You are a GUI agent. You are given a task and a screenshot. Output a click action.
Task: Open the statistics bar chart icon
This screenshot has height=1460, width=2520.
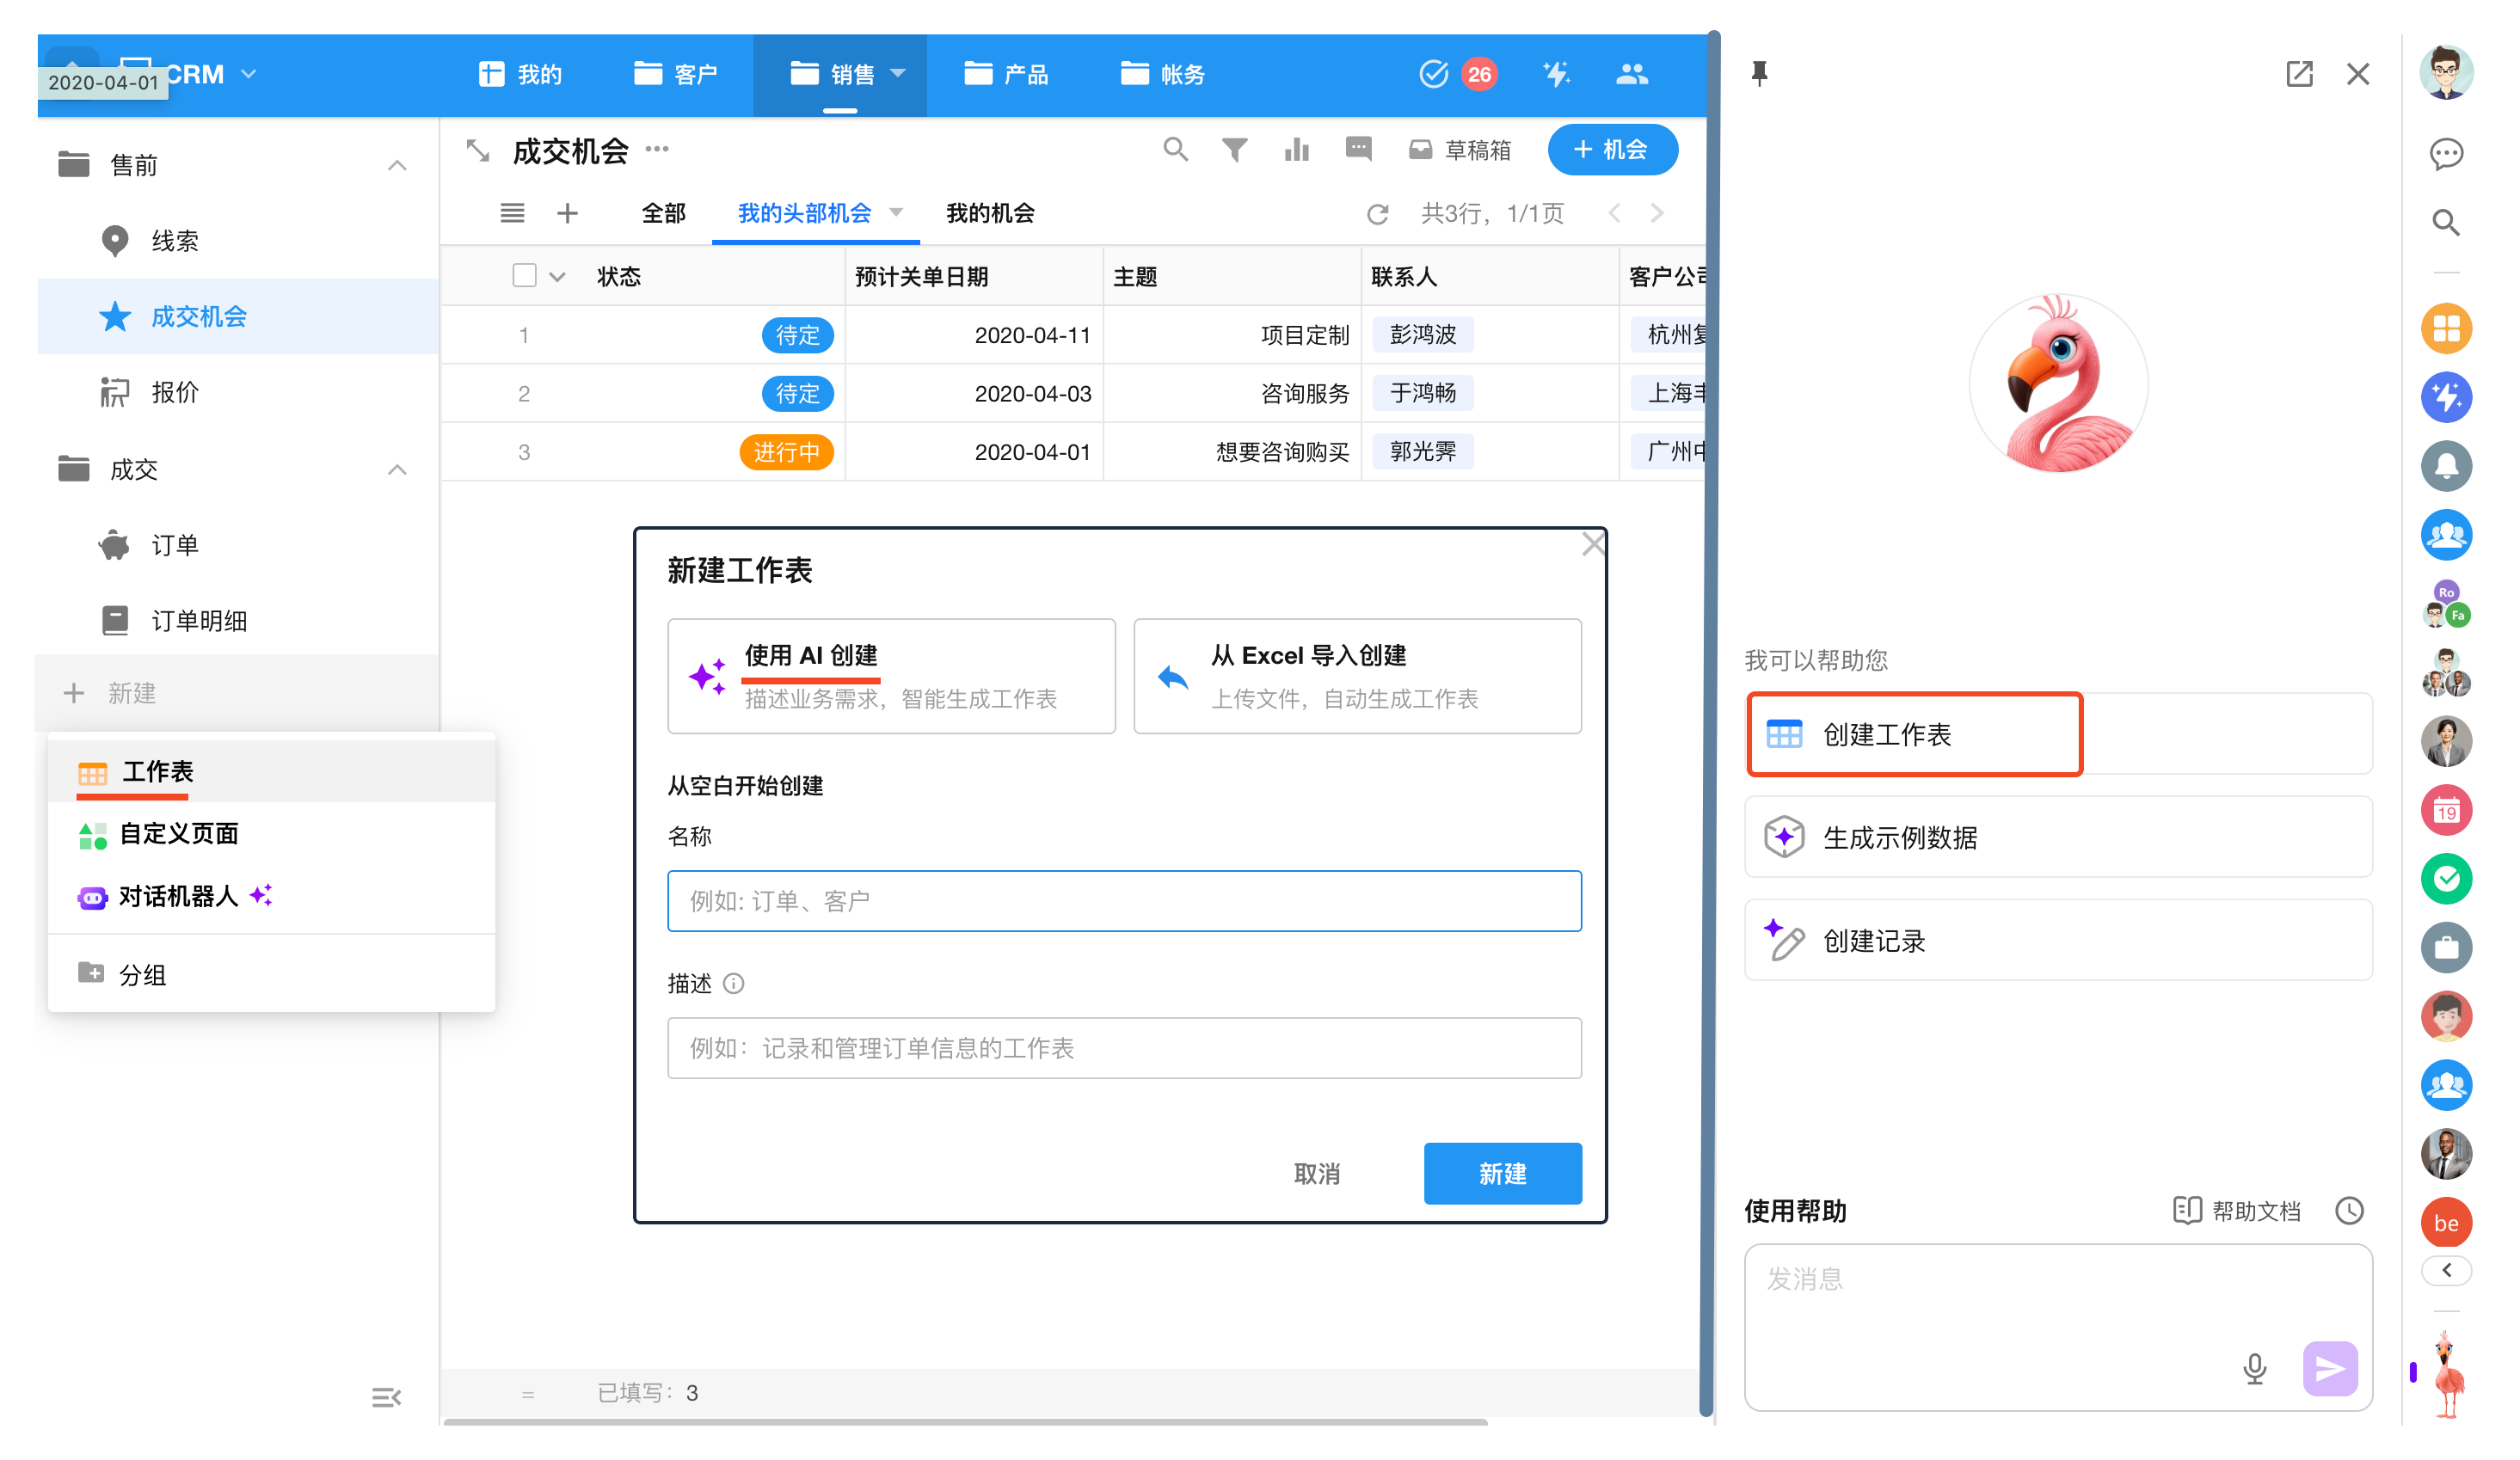(1296, 150)
